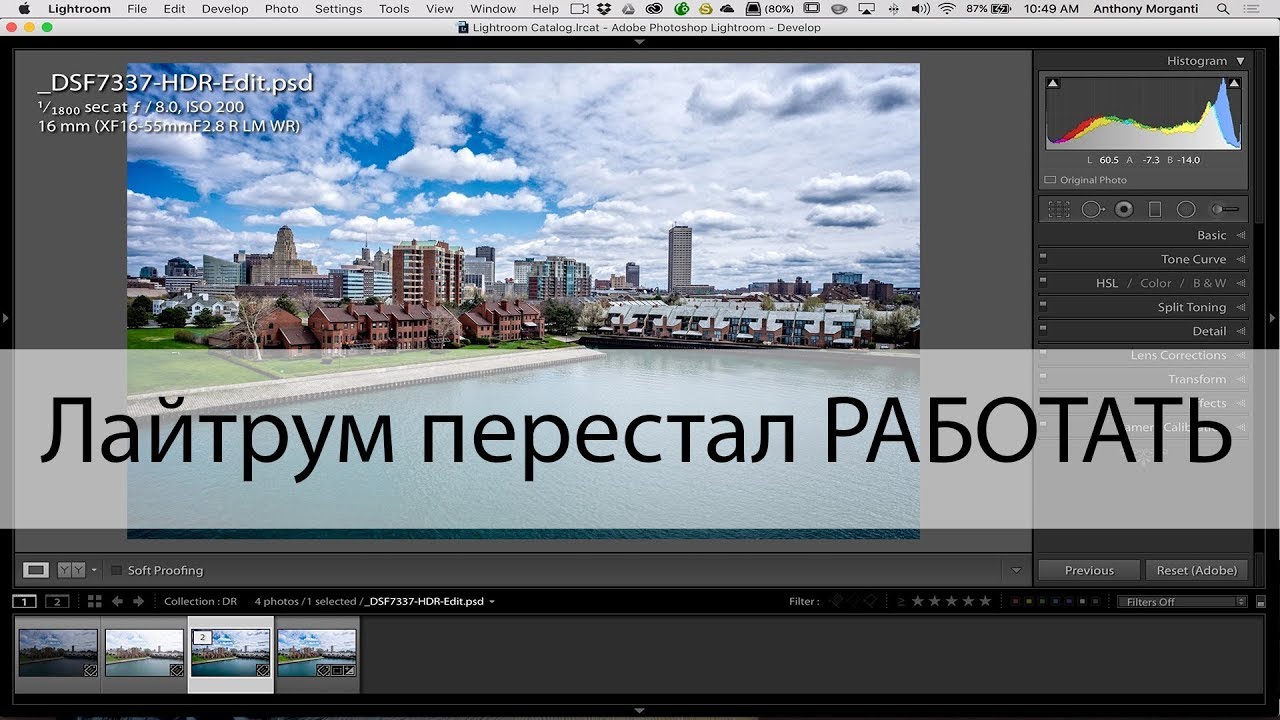Show the left panel group
The height and width of the screenshot is (720, 1280).
[x=5, y=318]
